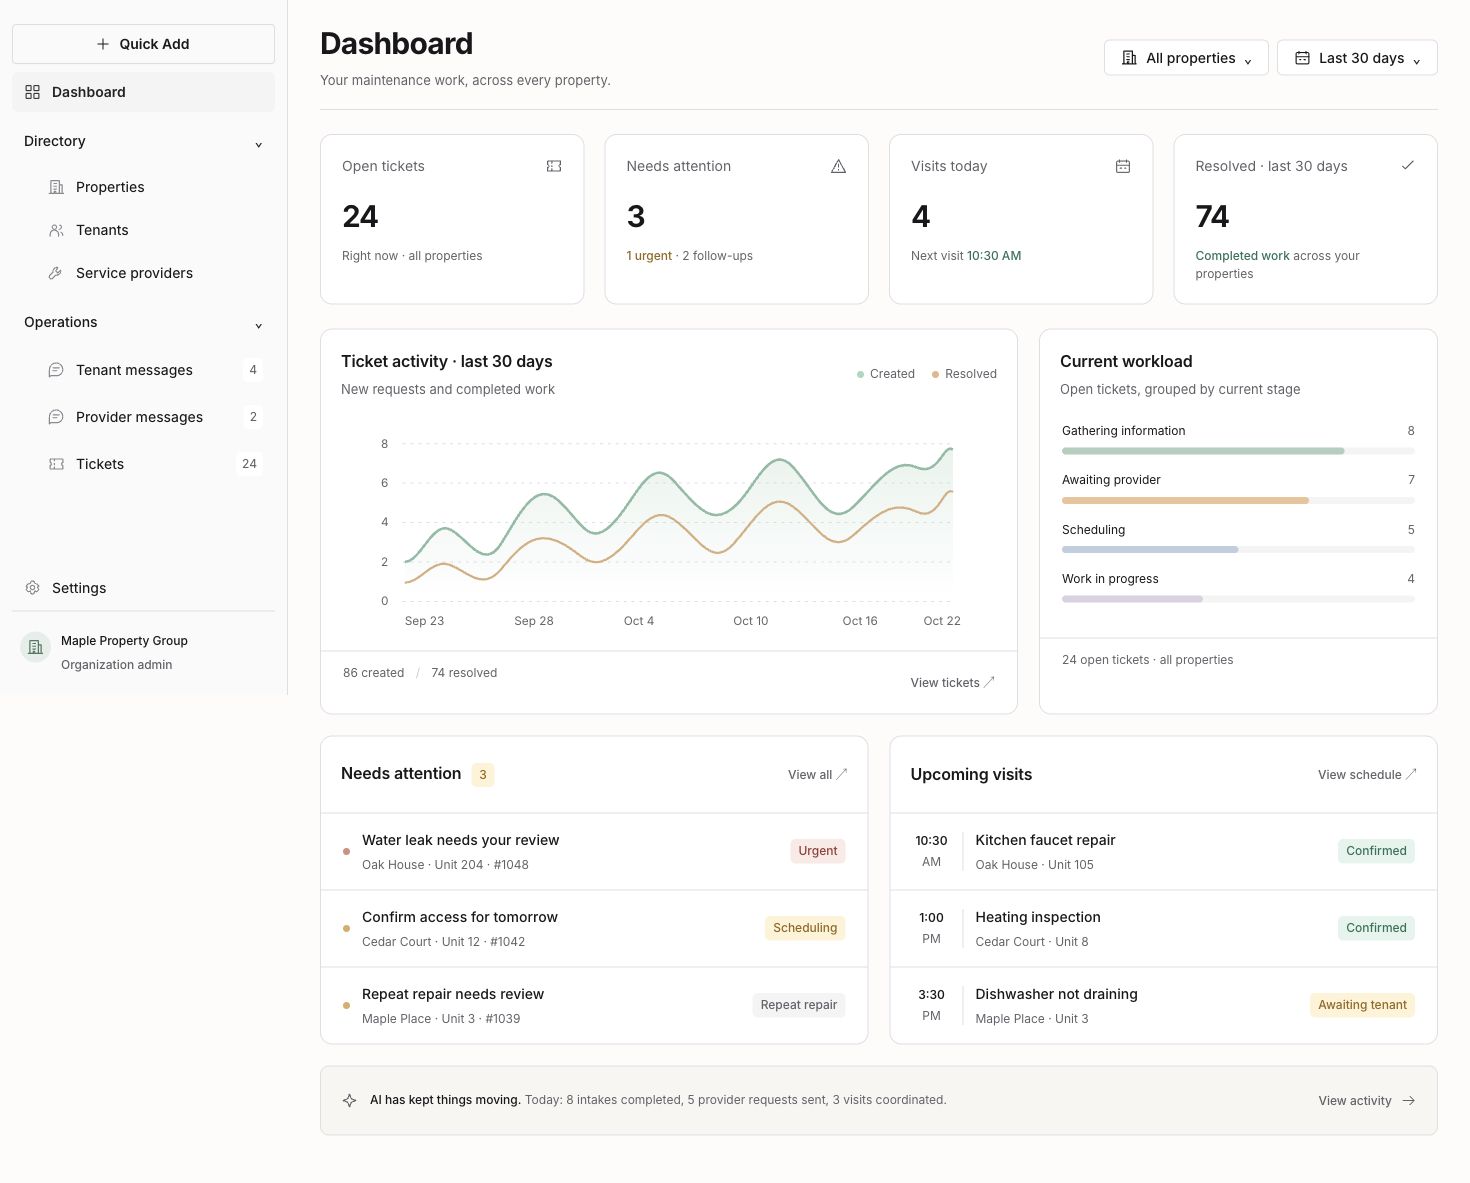This screenshot has width=1470, height=1183.
Task: Click the Properties building icon
Action: pyautogui.click(x=56, y=187)
